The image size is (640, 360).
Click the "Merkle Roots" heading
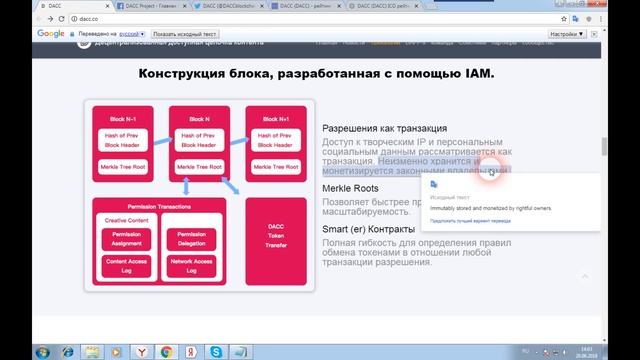(x=350, y=189)
